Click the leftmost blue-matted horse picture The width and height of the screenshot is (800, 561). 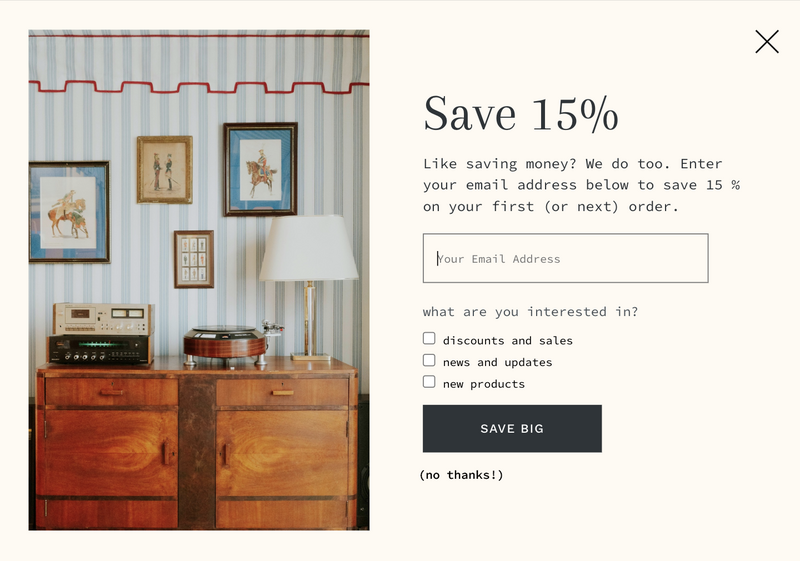coord(69,212)
